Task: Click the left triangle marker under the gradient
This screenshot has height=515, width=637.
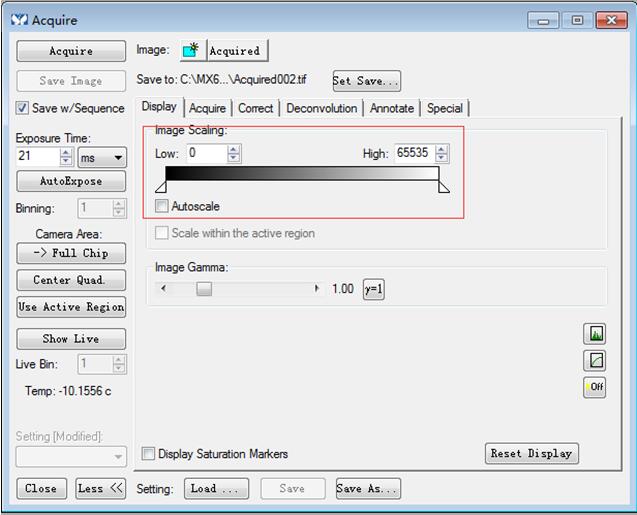Action: pyautogui.click(x=160, y=187)
